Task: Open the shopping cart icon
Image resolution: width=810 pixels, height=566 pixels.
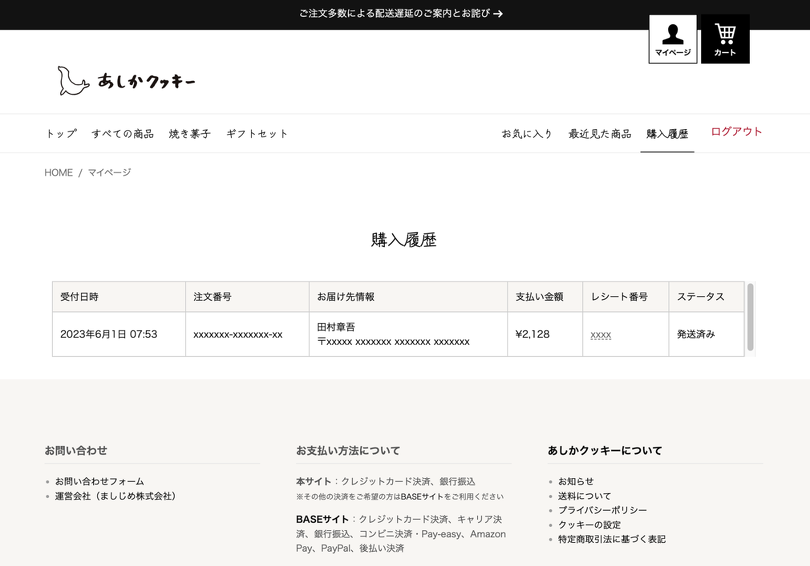Action: click(x=725, y=39)
